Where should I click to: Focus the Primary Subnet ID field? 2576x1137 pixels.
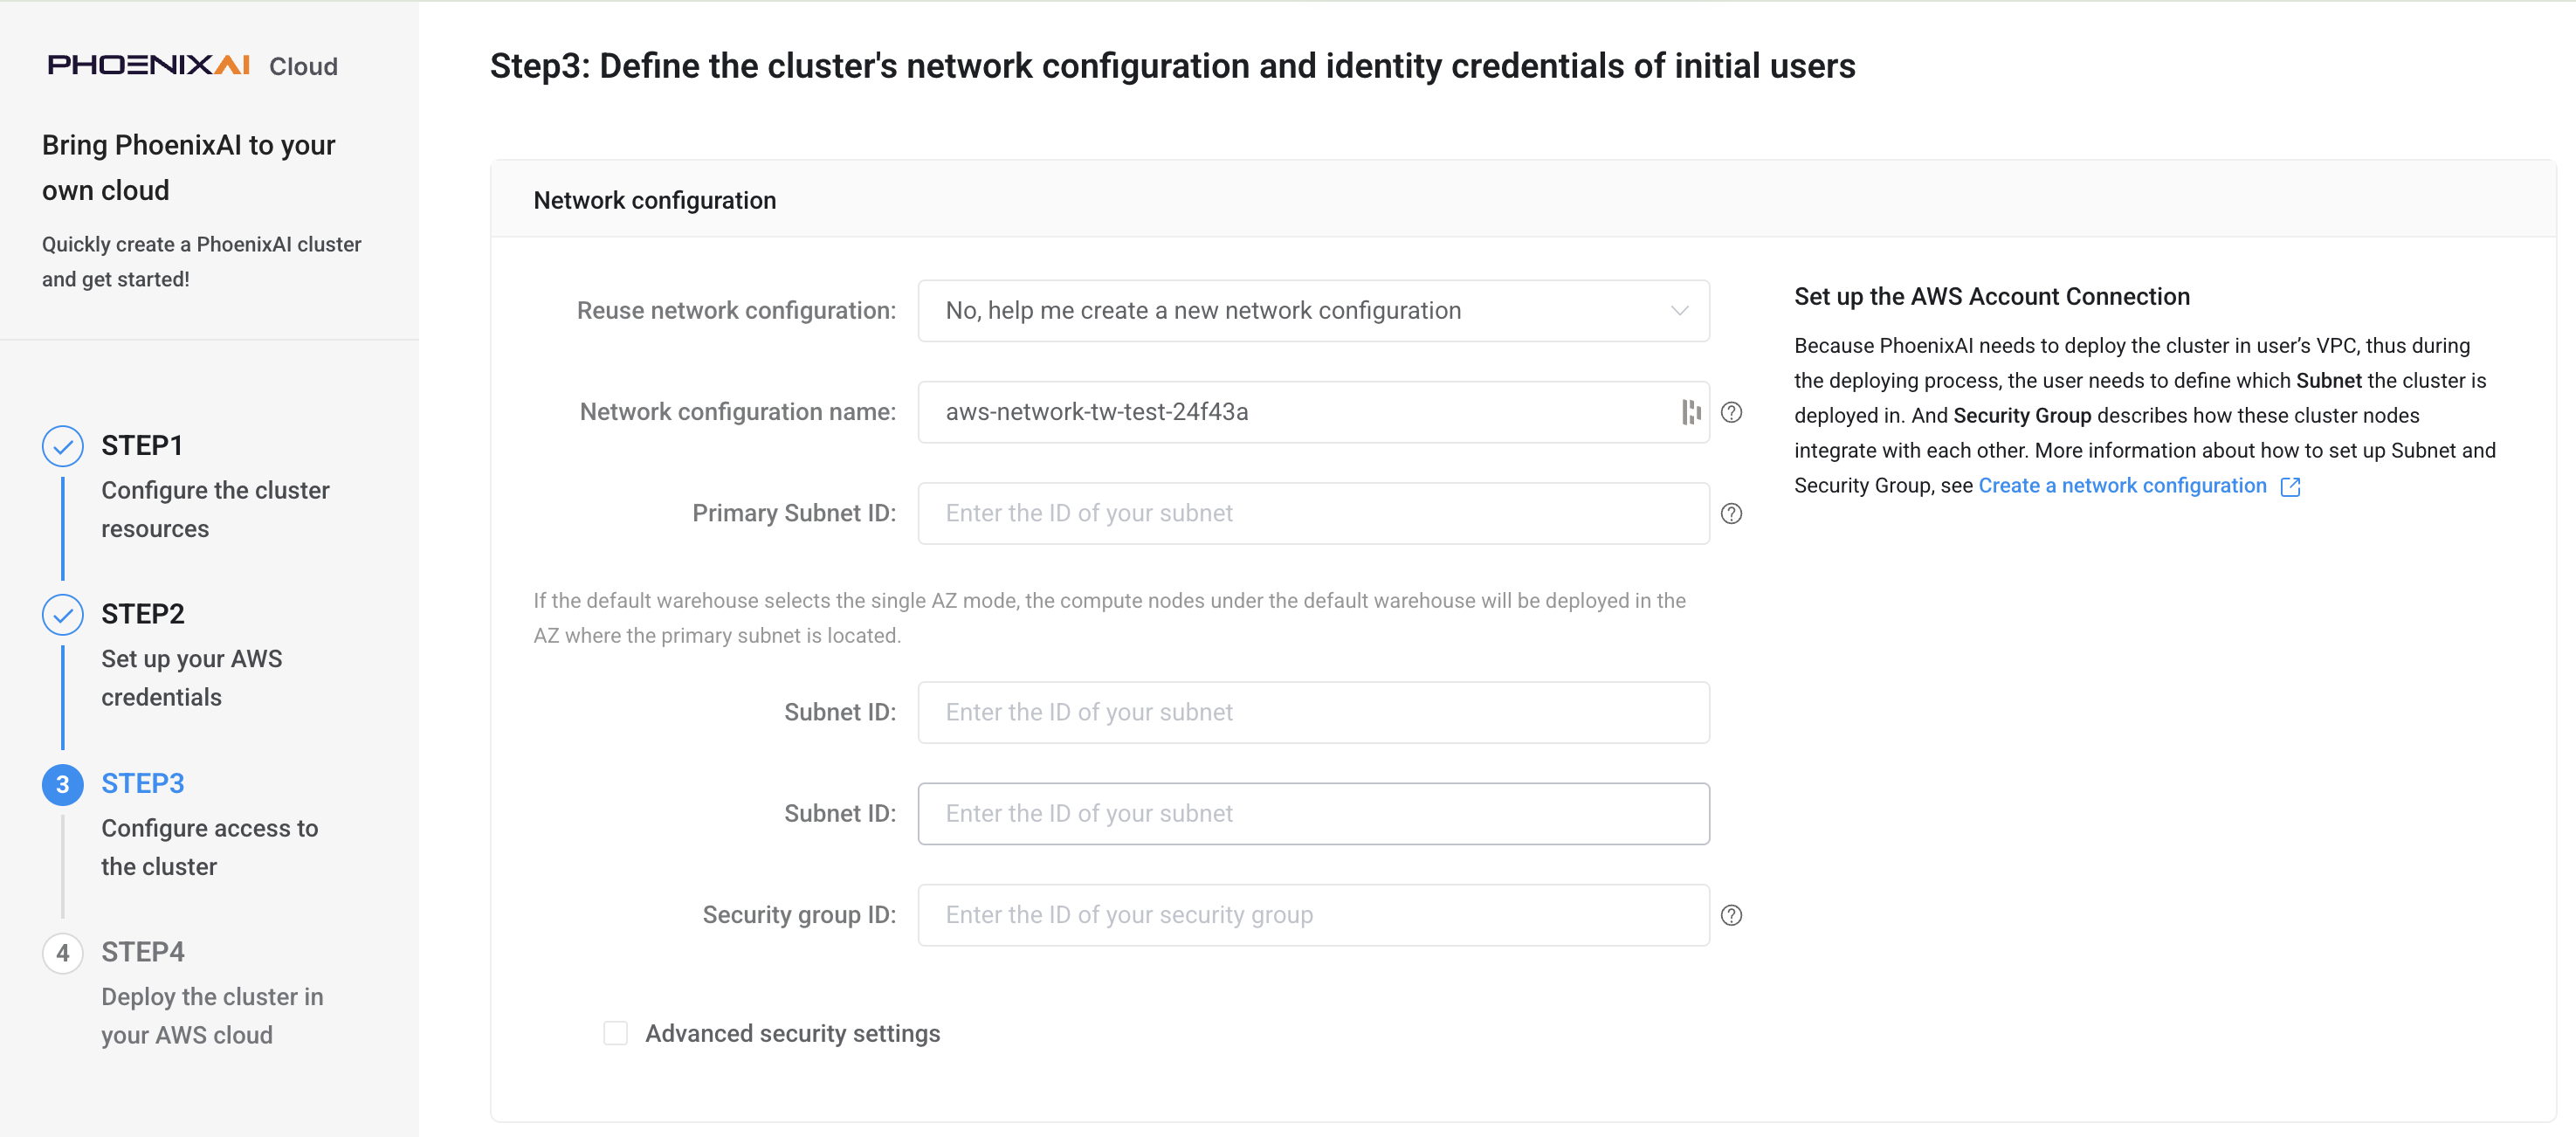click(x=1313, y=513)
